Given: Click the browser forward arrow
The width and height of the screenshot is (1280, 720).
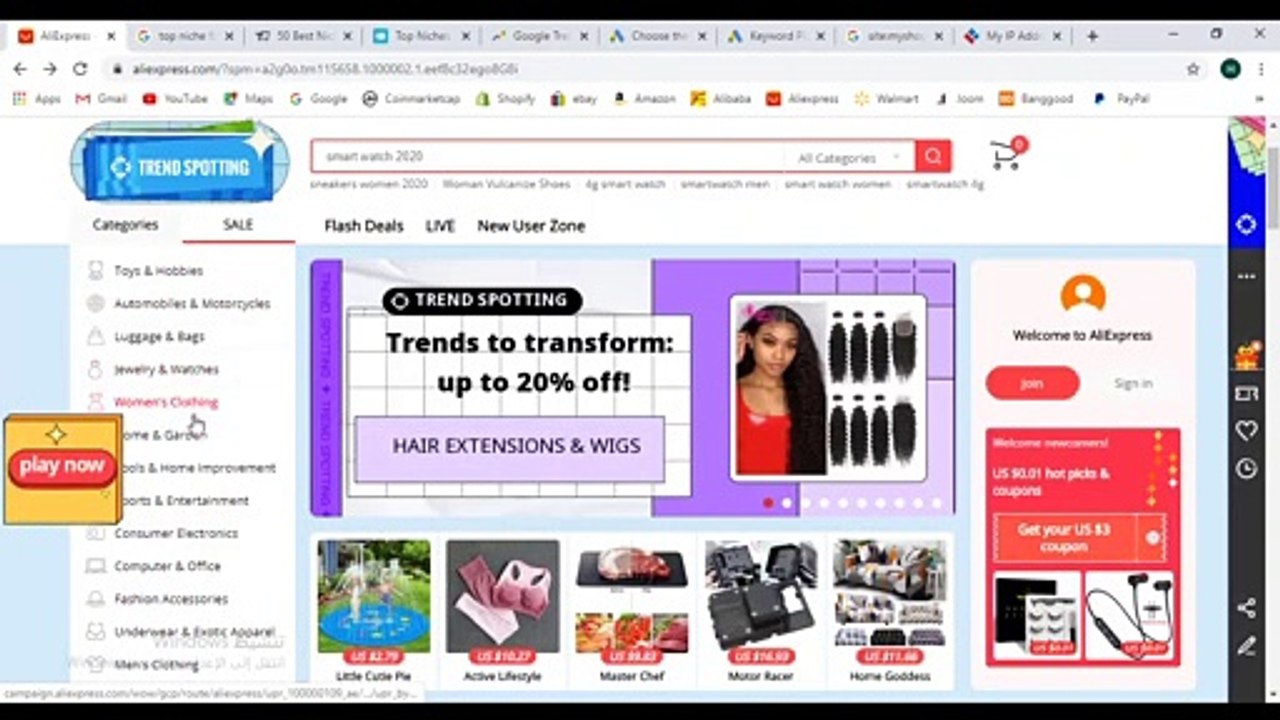Looking at the screenshot, I should [50, 69].
